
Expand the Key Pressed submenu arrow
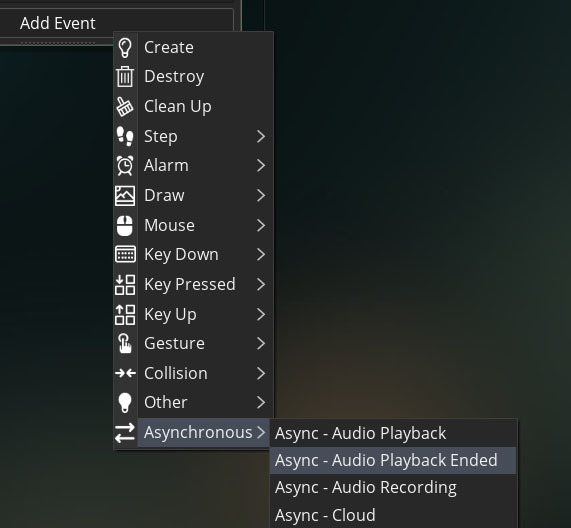click(261, 284)
